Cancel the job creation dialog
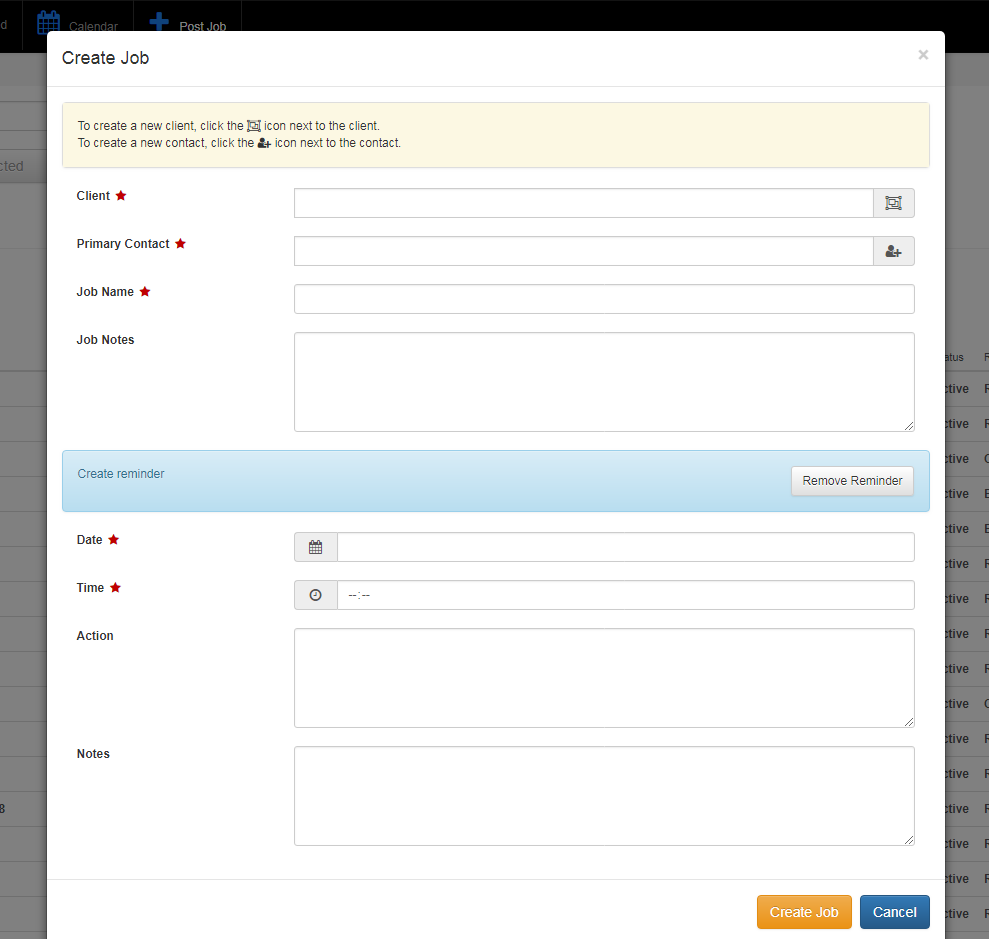 [894, 912]
